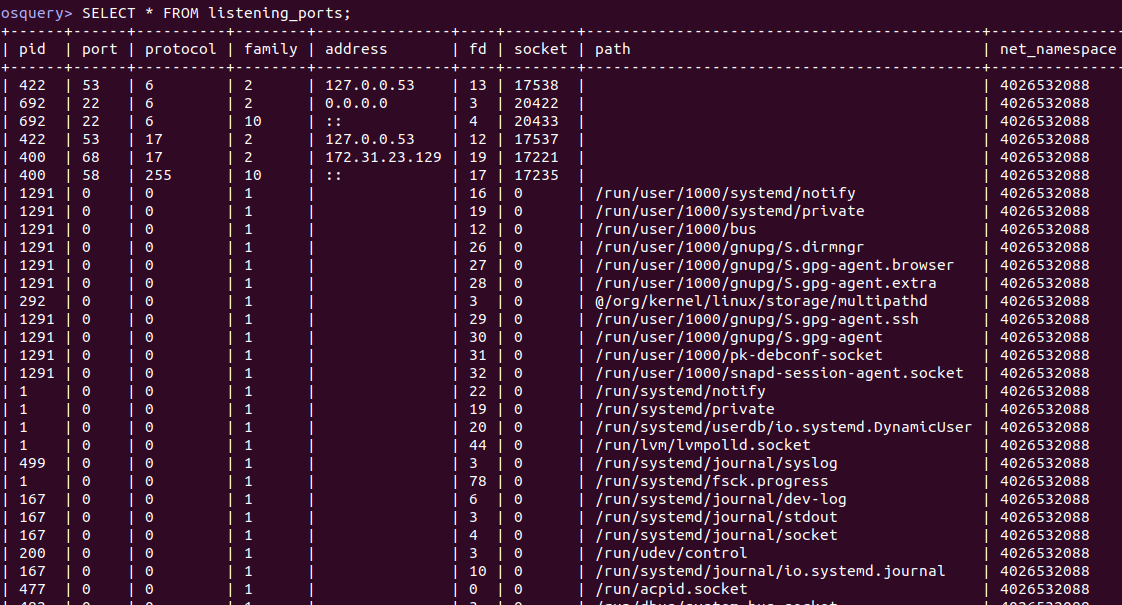The image size is (1122, 605).
Task: Click the family column header
Action: coord(270,49)
